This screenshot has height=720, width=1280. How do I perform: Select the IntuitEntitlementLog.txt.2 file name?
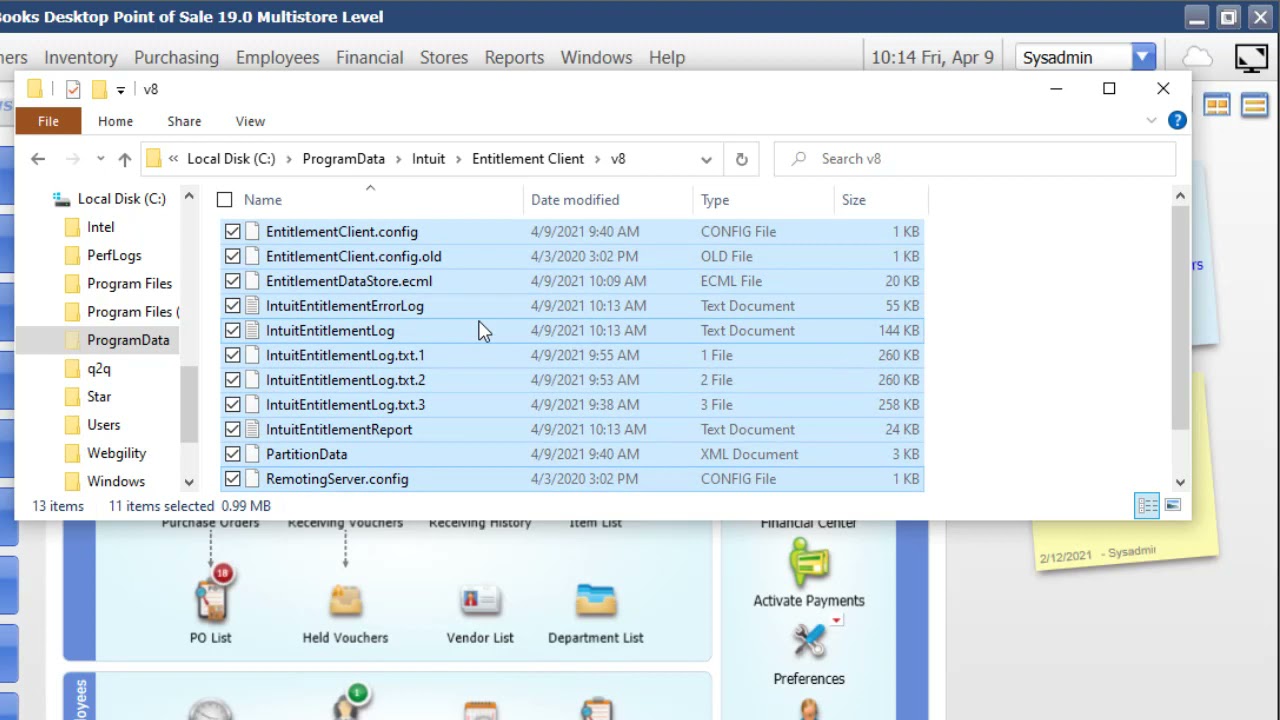(345, 380)
